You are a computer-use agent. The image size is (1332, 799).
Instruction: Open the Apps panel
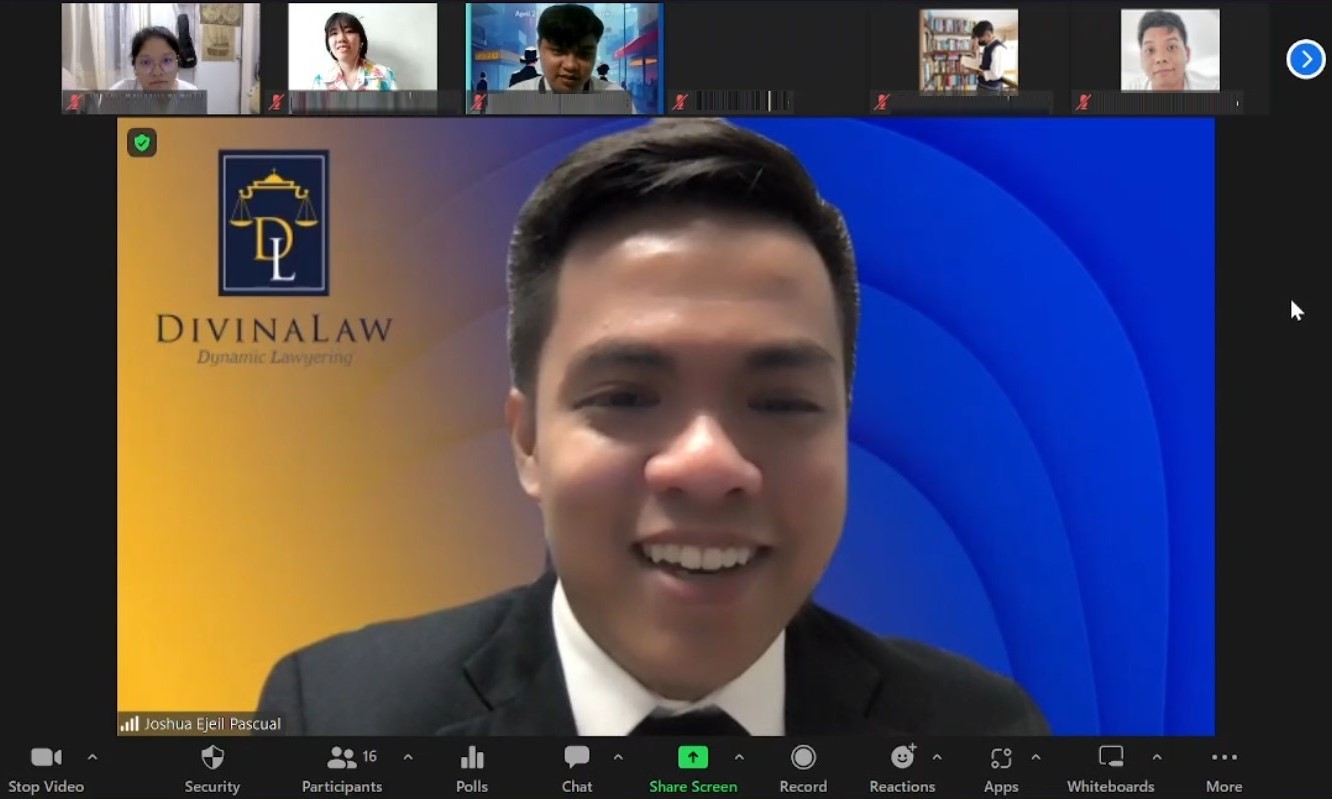(x=1000, y=757)
